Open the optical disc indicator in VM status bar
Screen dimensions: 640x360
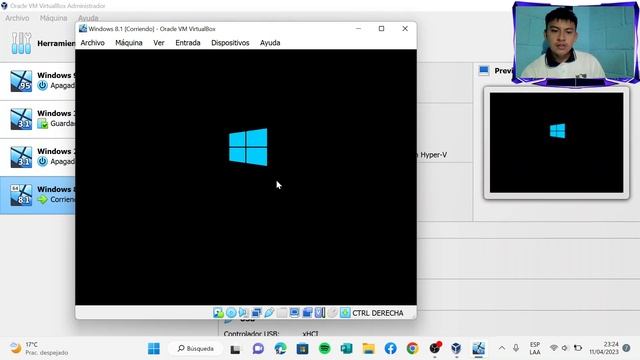[231, 313]
